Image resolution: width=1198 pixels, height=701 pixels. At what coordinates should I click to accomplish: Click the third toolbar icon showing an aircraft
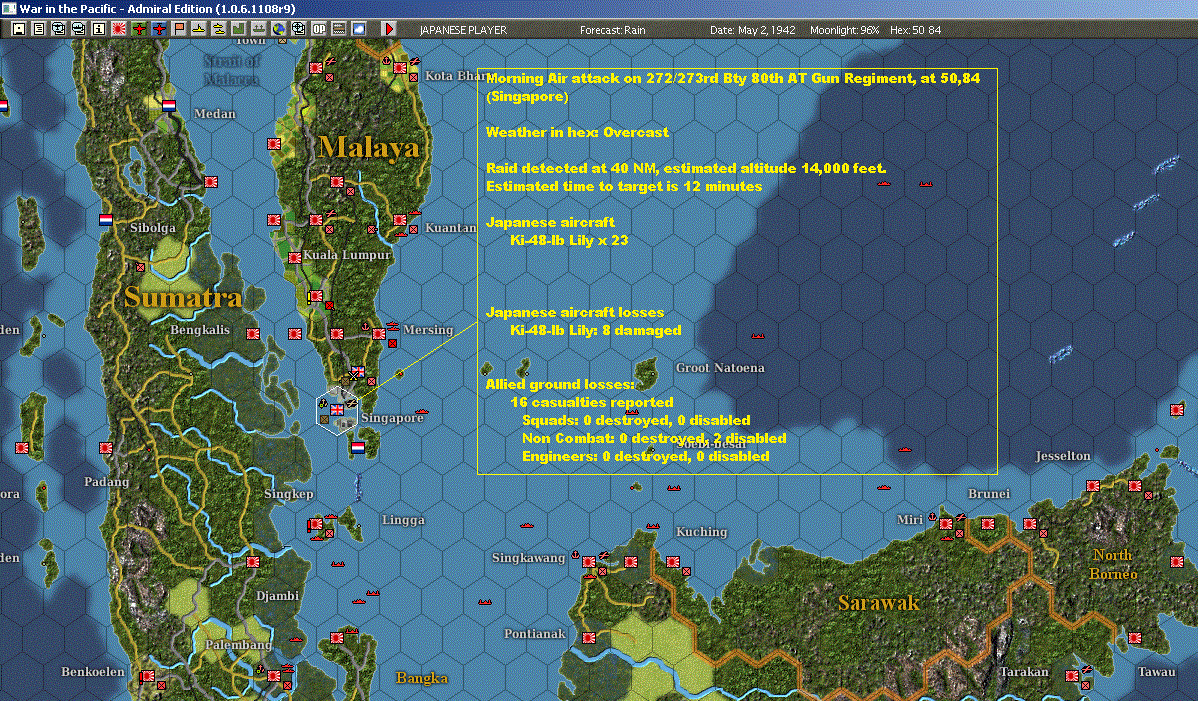[x=59, y=29]
